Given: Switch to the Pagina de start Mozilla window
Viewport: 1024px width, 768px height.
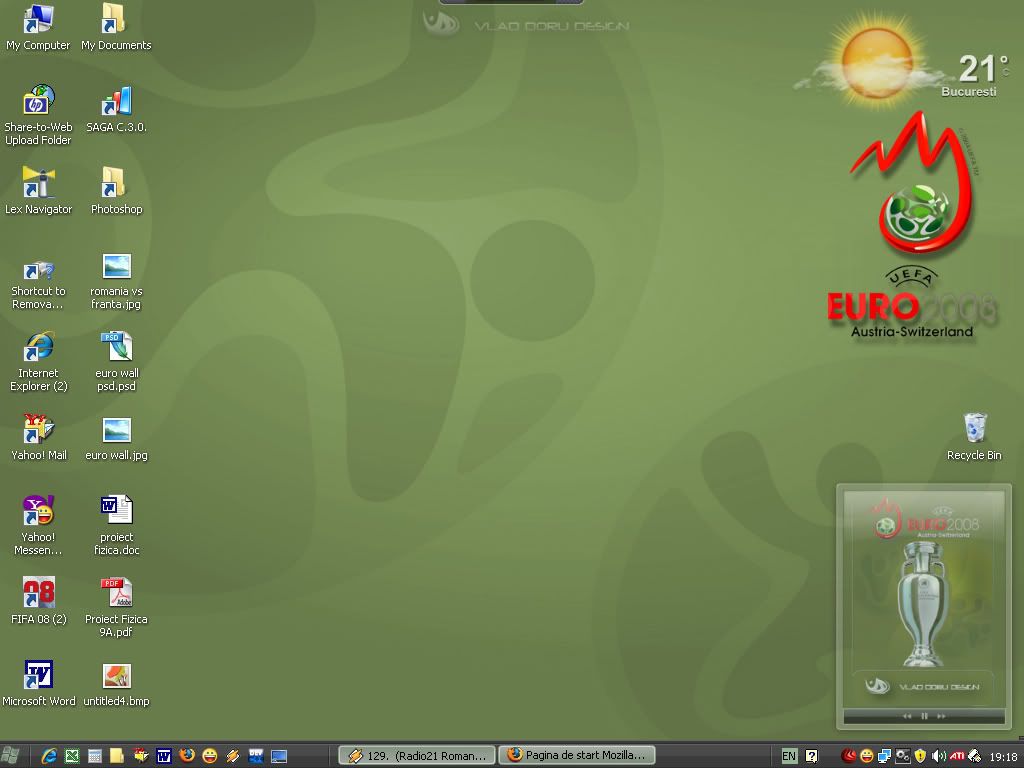Looking at the screenshot, I should (x=575, y=755).
